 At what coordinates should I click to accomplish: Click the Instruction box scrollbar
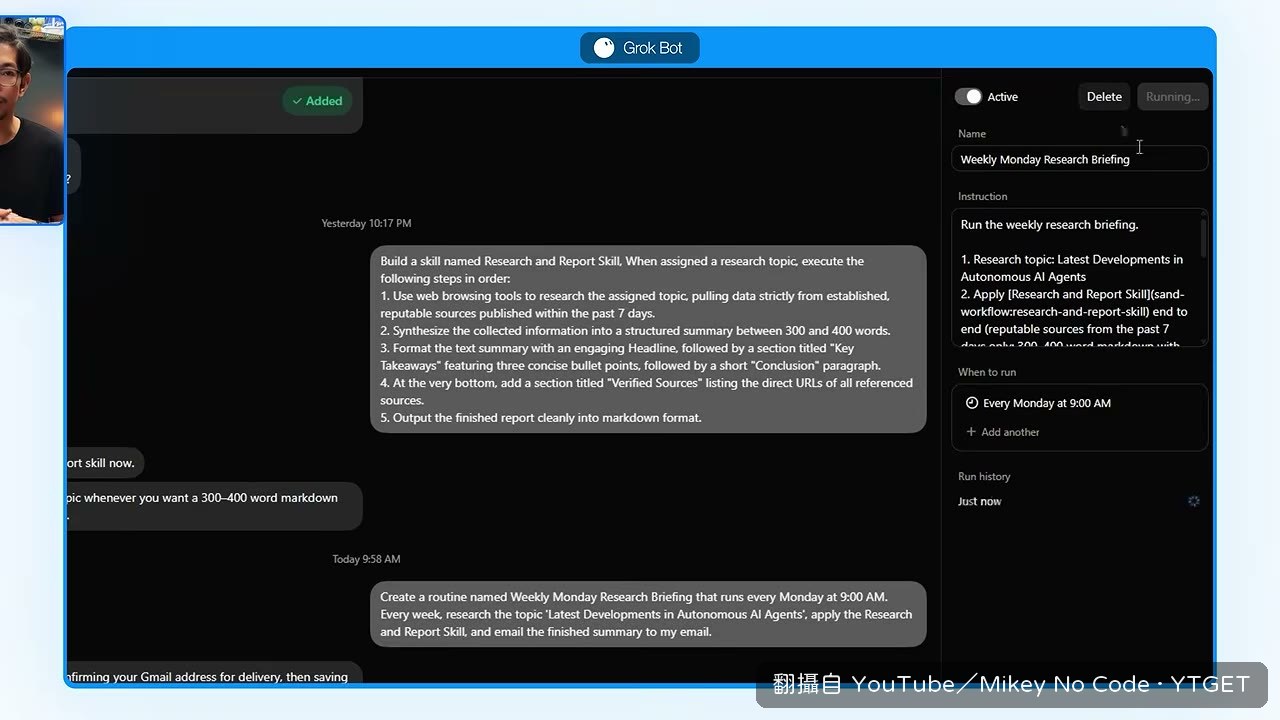pyautogui.click(x=1203, y=240)
